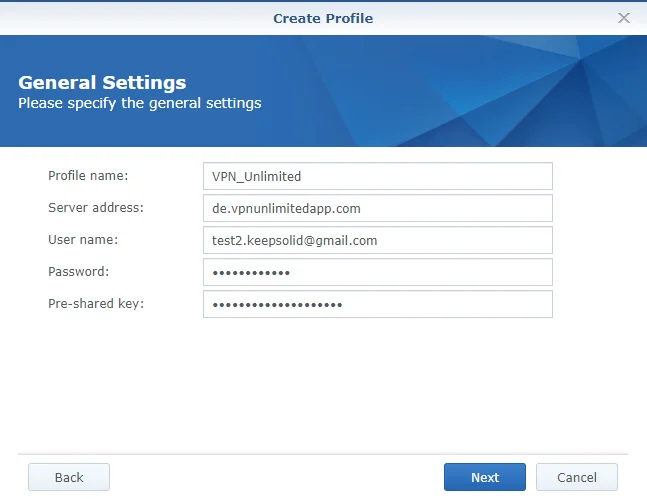Focus the Pre-shared key field
Screen dimensions: 647x499
coord(377,304)
